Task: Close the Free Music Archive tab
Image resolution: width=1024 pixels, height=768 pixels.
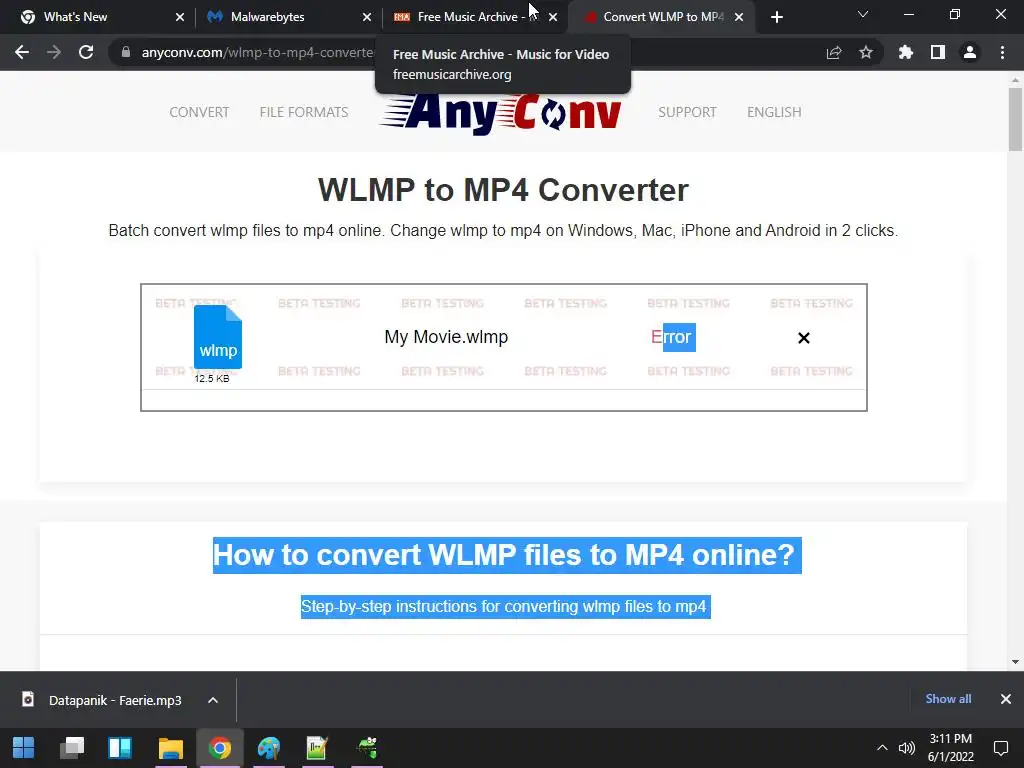Action: click(x=553, y=17)
